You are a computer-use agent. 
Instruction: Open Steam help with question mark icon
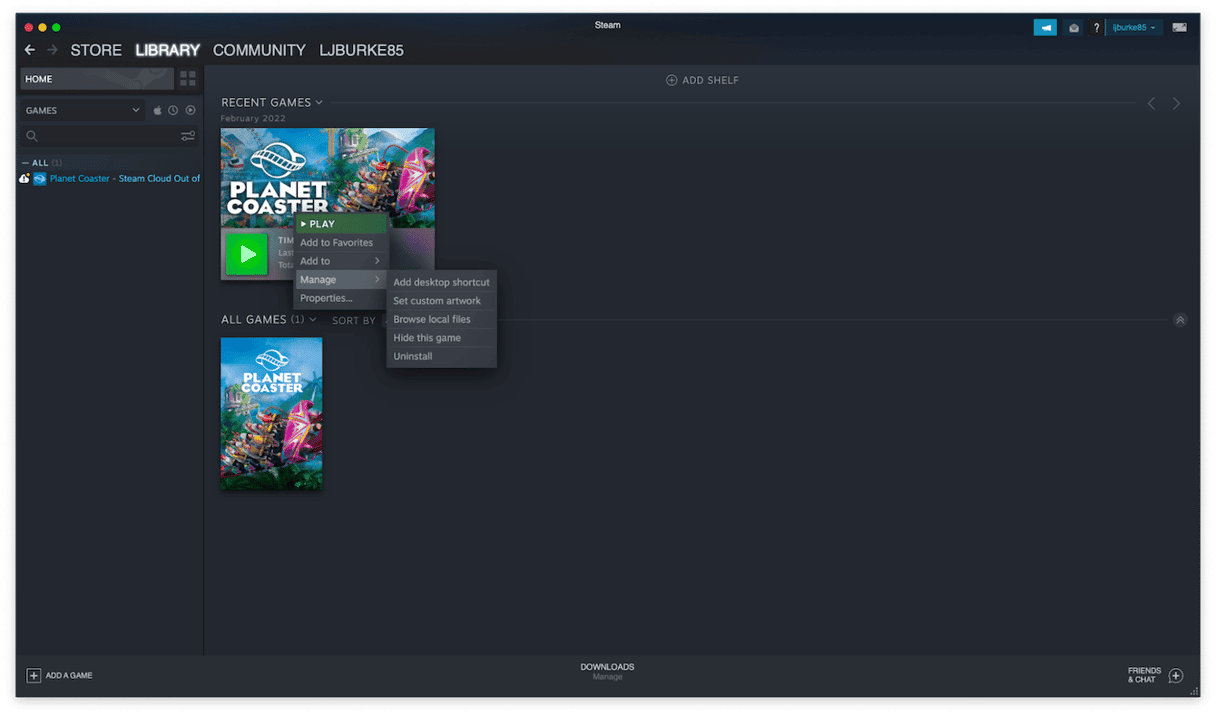(x=1096, y=27)
